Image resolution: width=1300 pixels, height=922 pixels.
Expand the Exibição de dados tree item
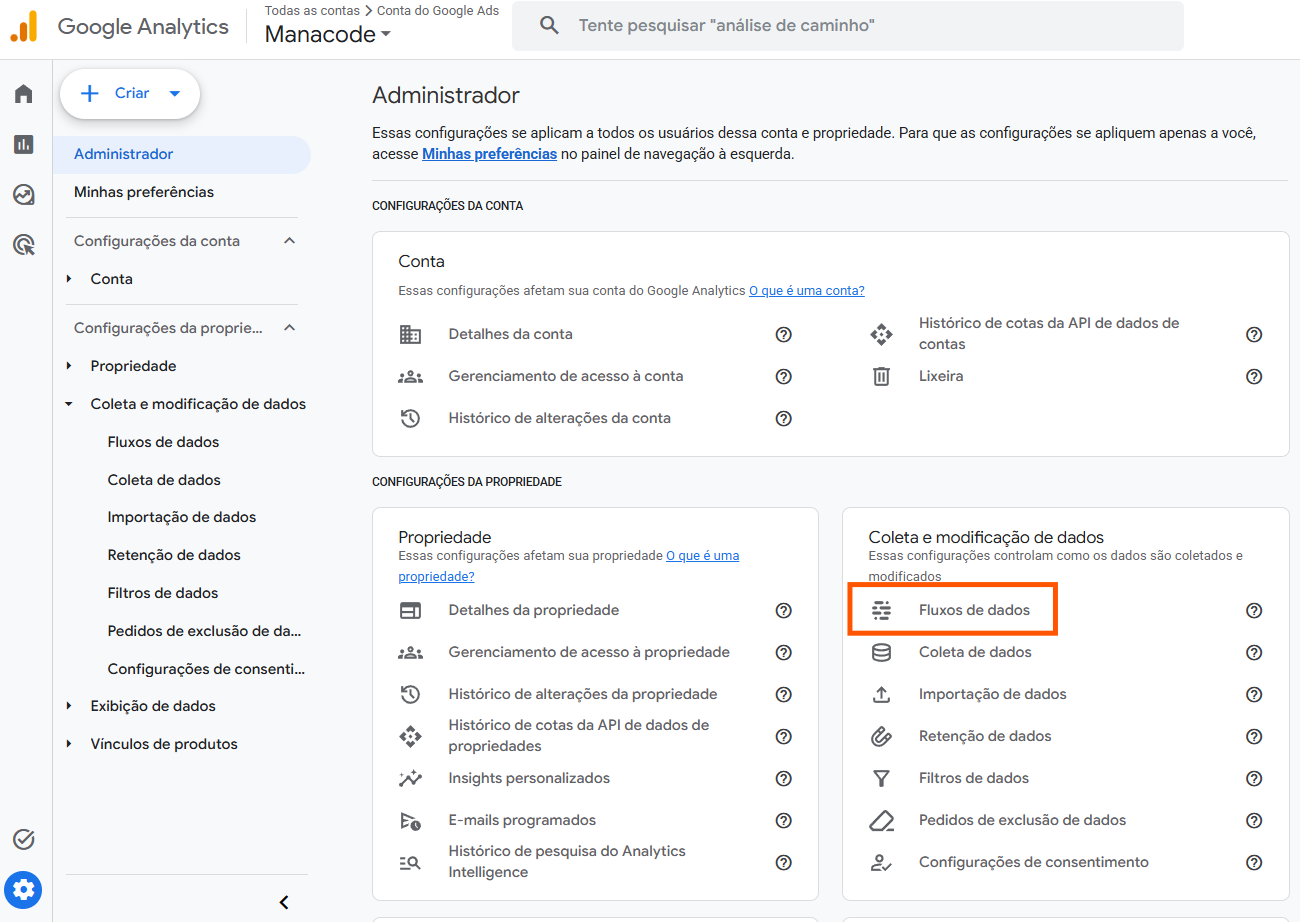69,706
